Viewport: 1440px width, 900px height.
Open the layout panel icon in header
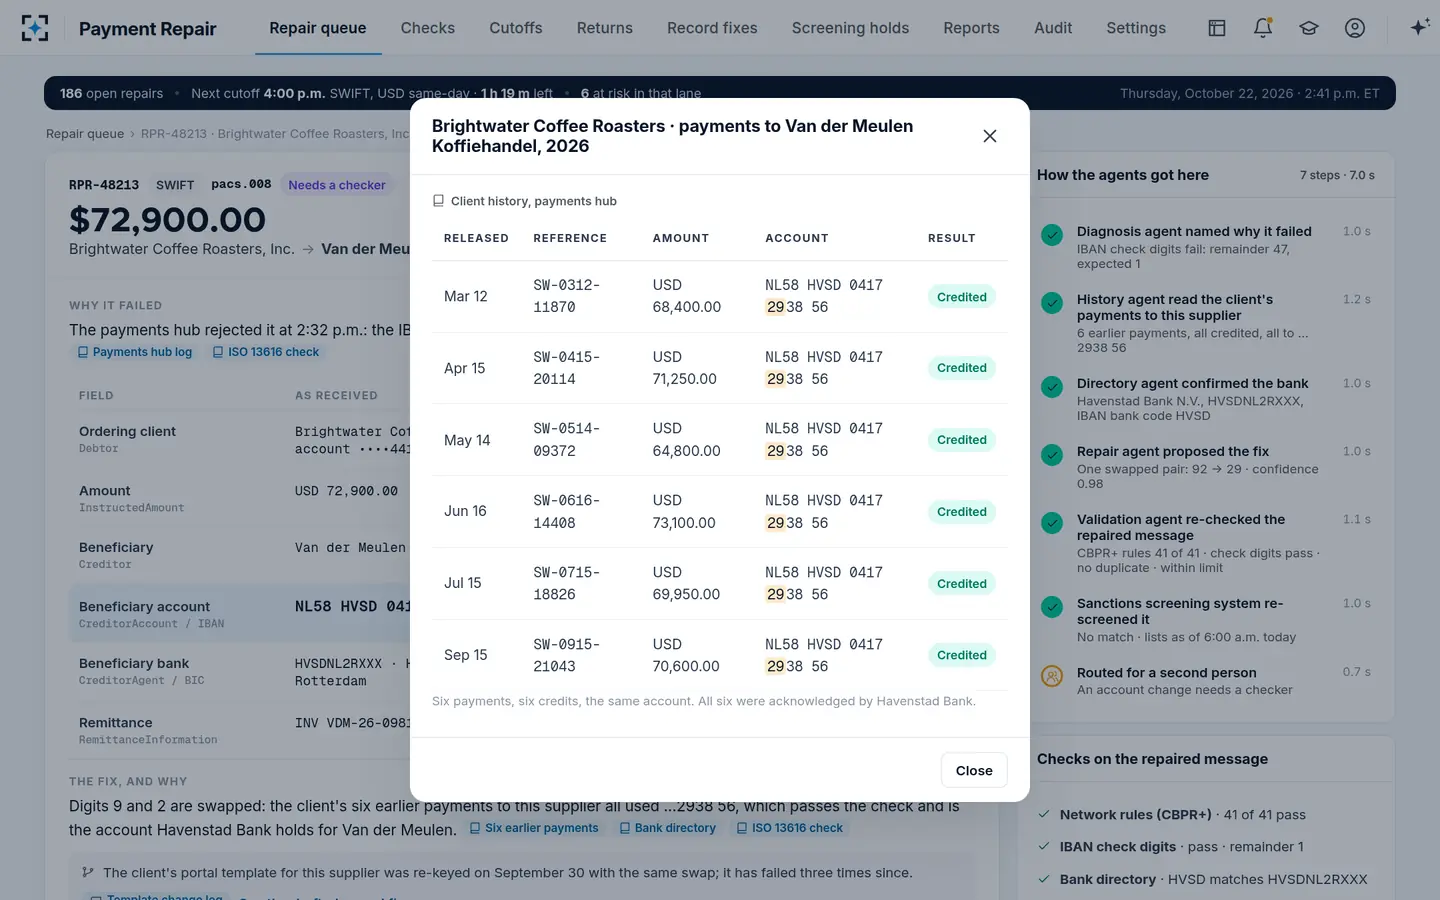pos(1217,28)
